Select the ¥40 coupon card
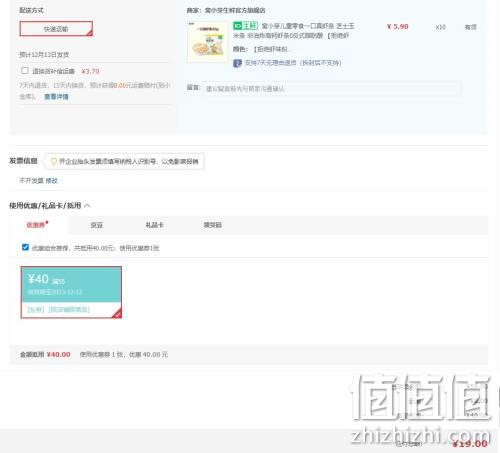The width and height of the screenshot is (500, 453). click(71, 292)
